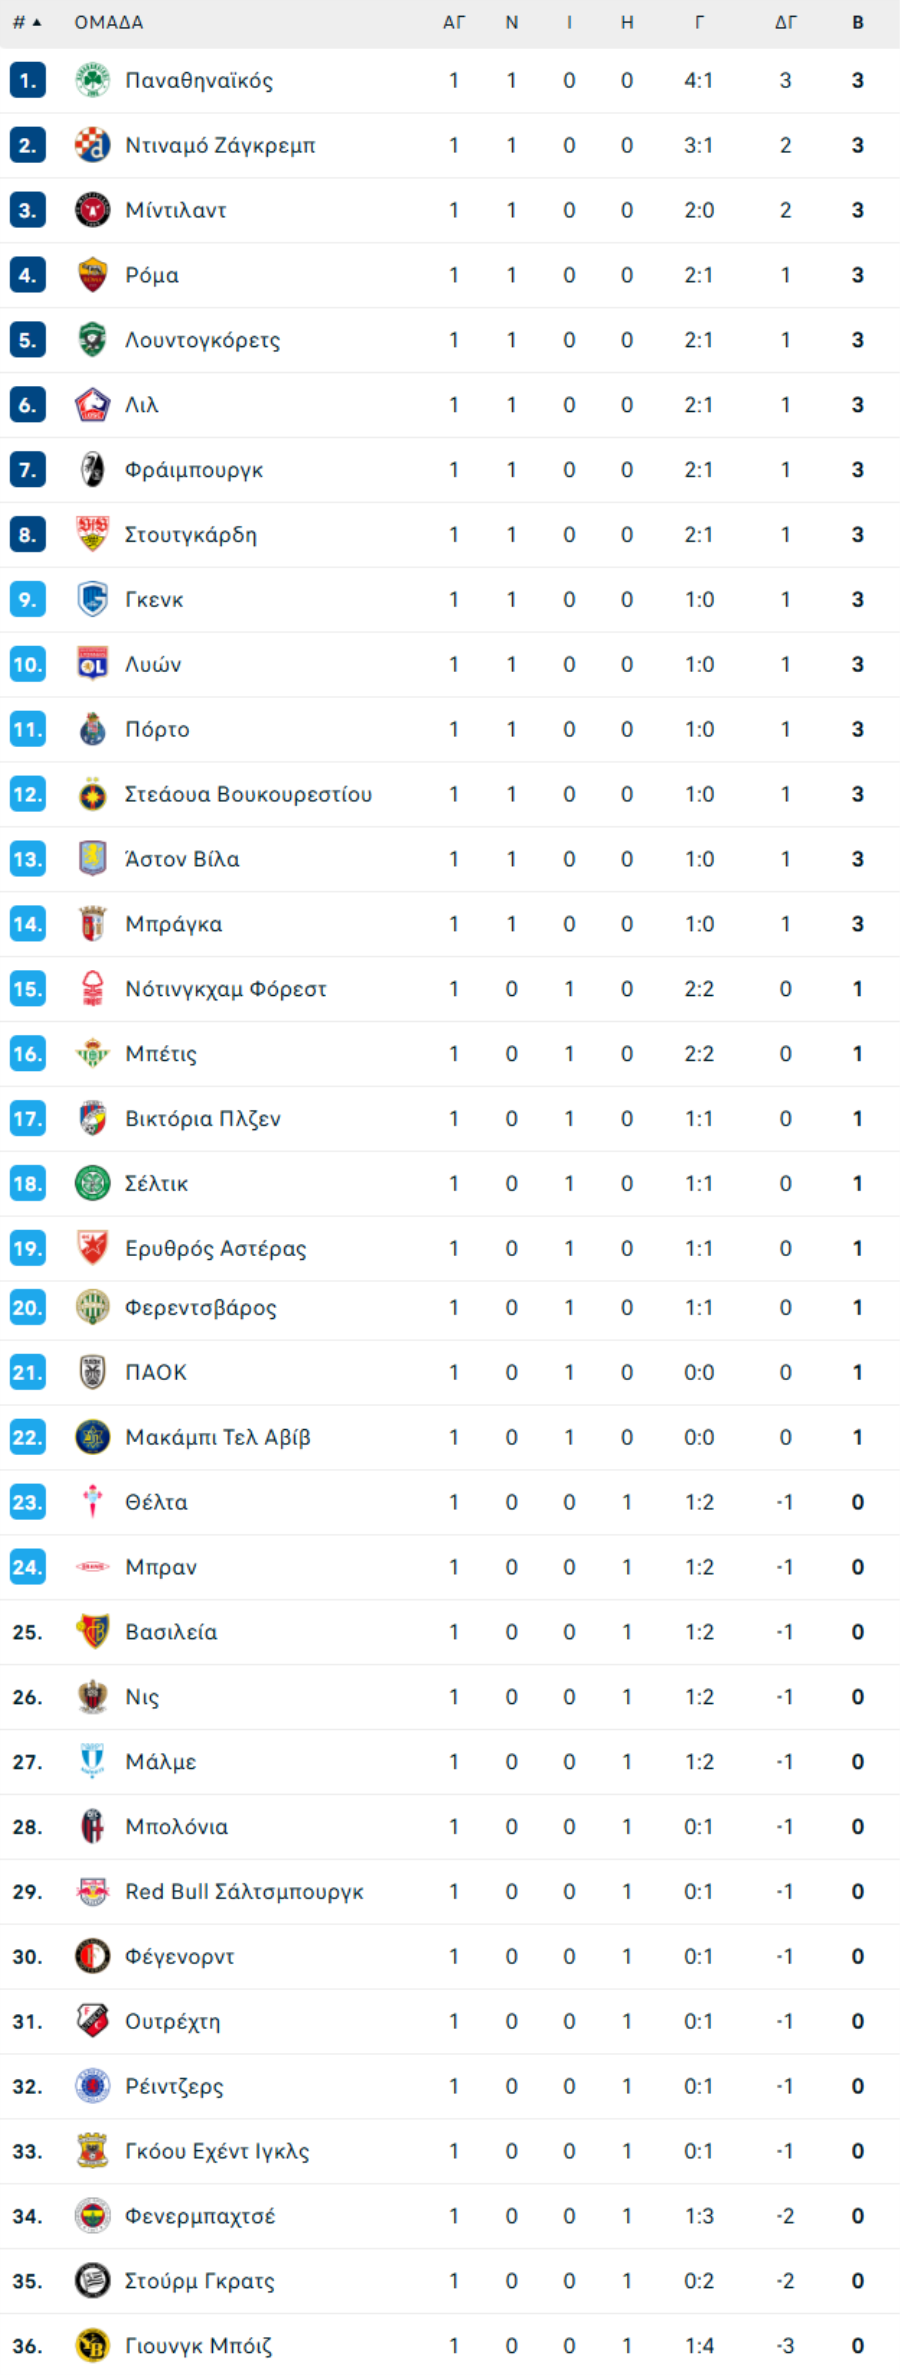
Task: Sort table by the # position column
Action: [x=27, y=22]
